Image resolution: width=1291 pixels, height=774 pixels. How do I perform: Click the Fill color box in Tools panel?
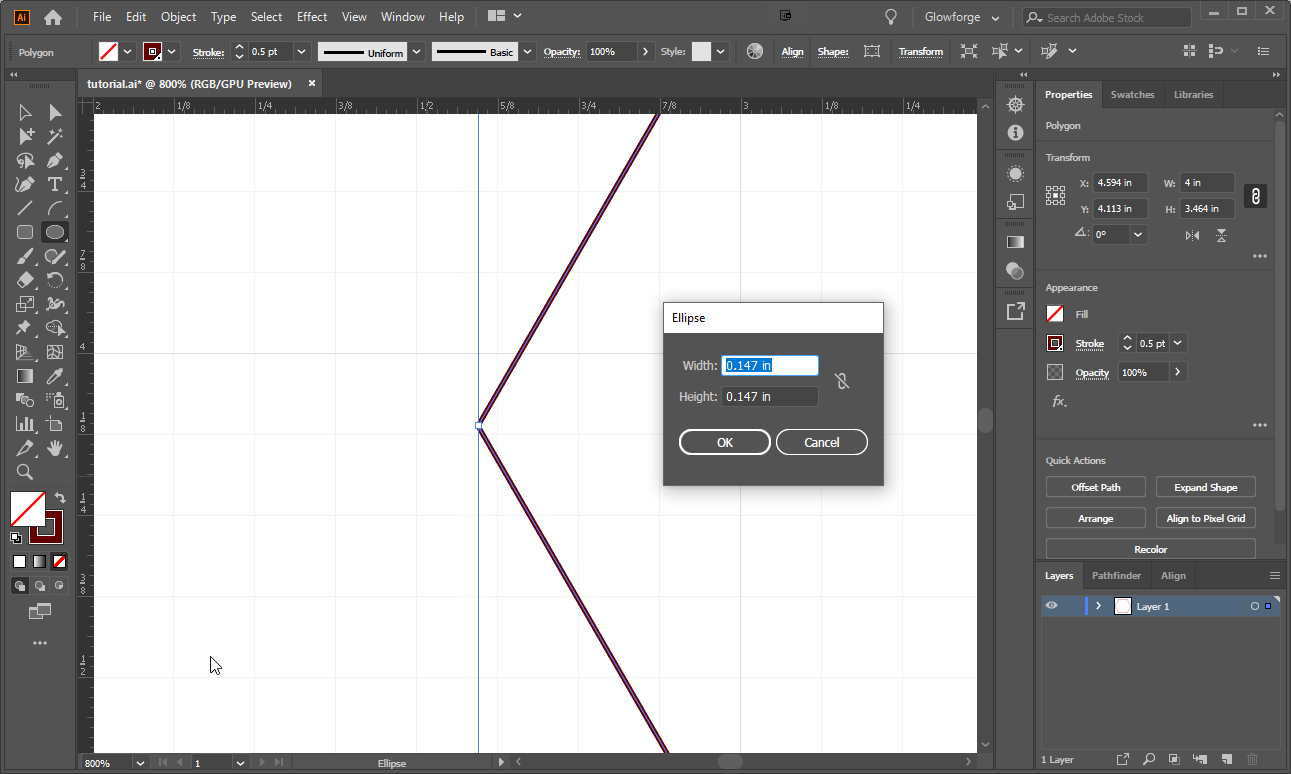coord(27,508)
